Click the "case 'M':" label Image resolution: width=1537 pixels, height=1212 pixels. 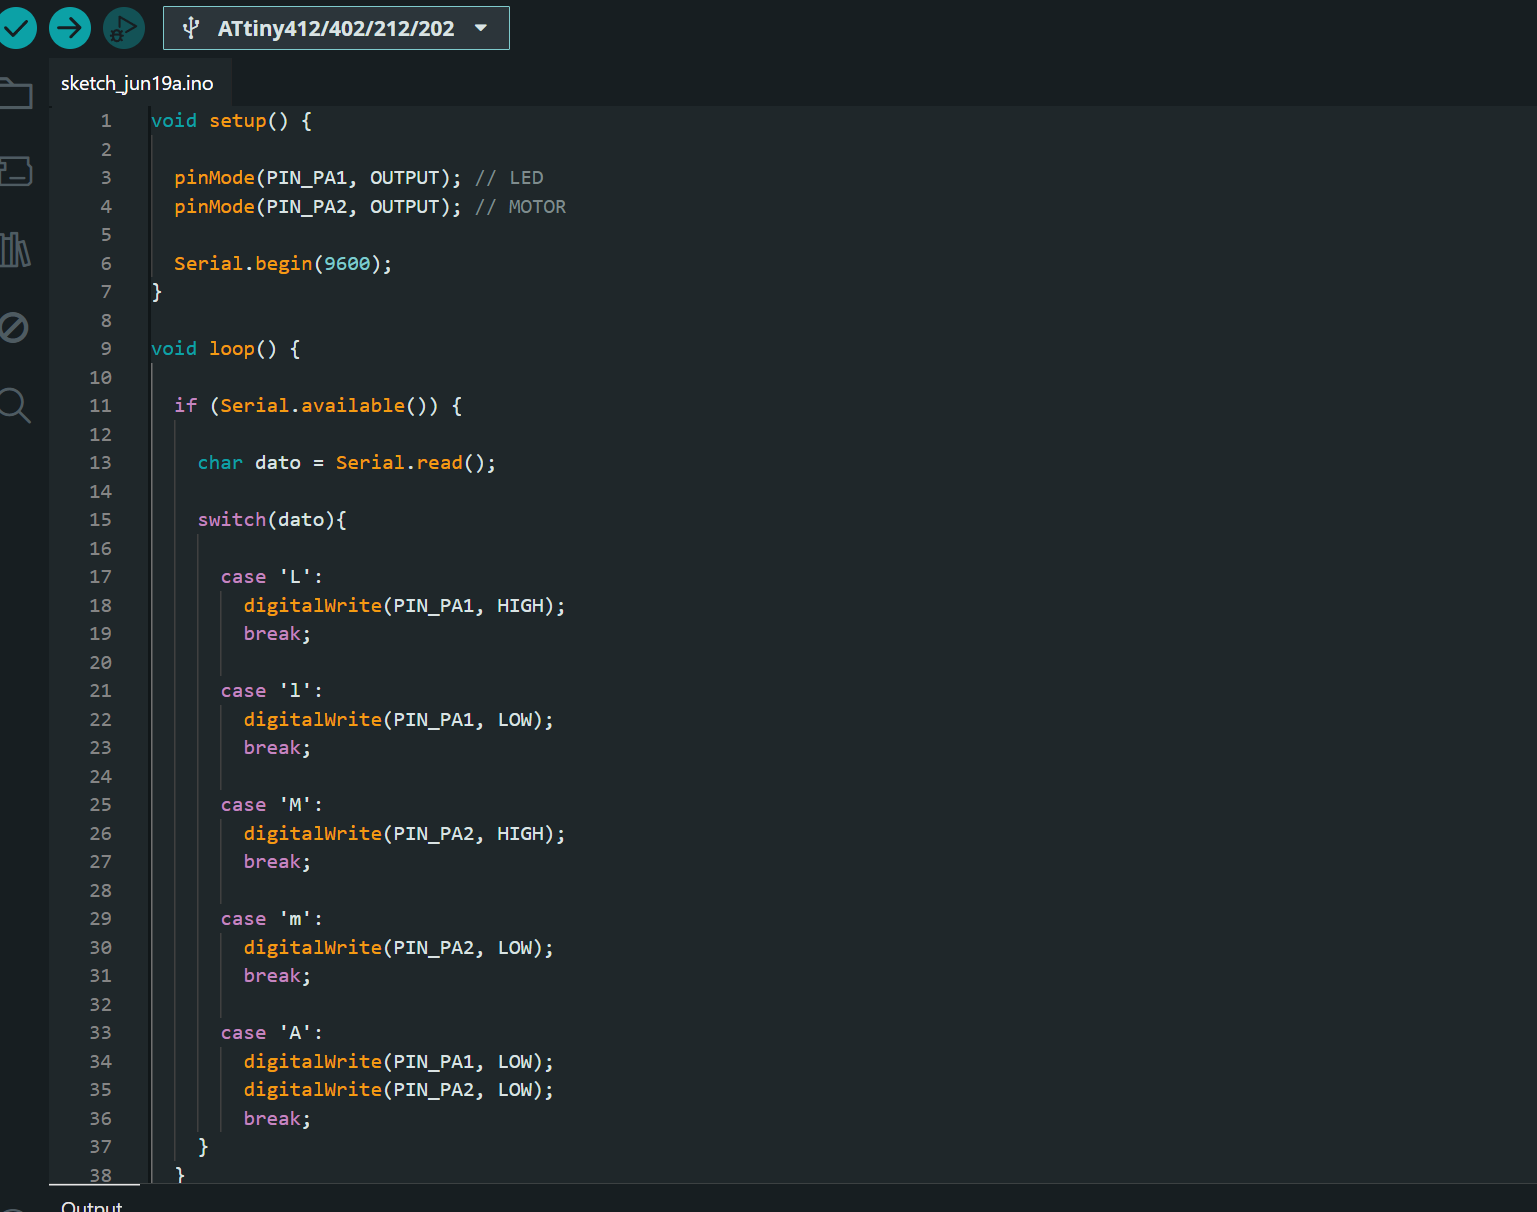[272, 805]
